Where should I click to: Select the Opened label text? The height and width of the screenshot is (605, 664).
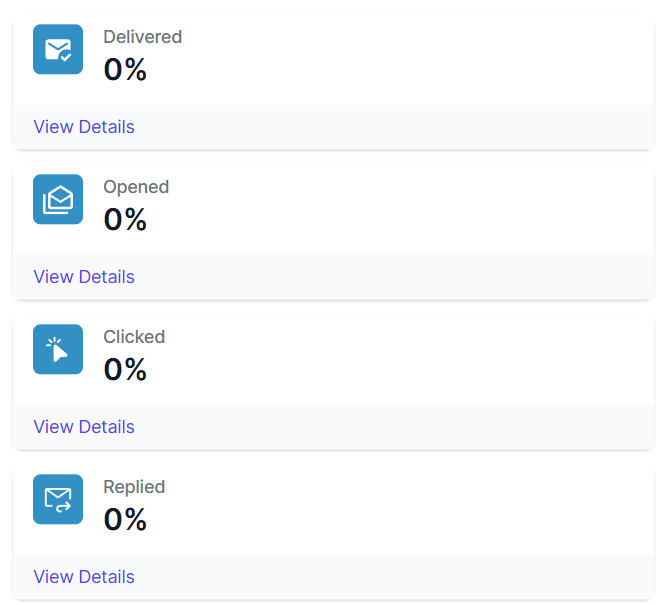pos(136,187)
